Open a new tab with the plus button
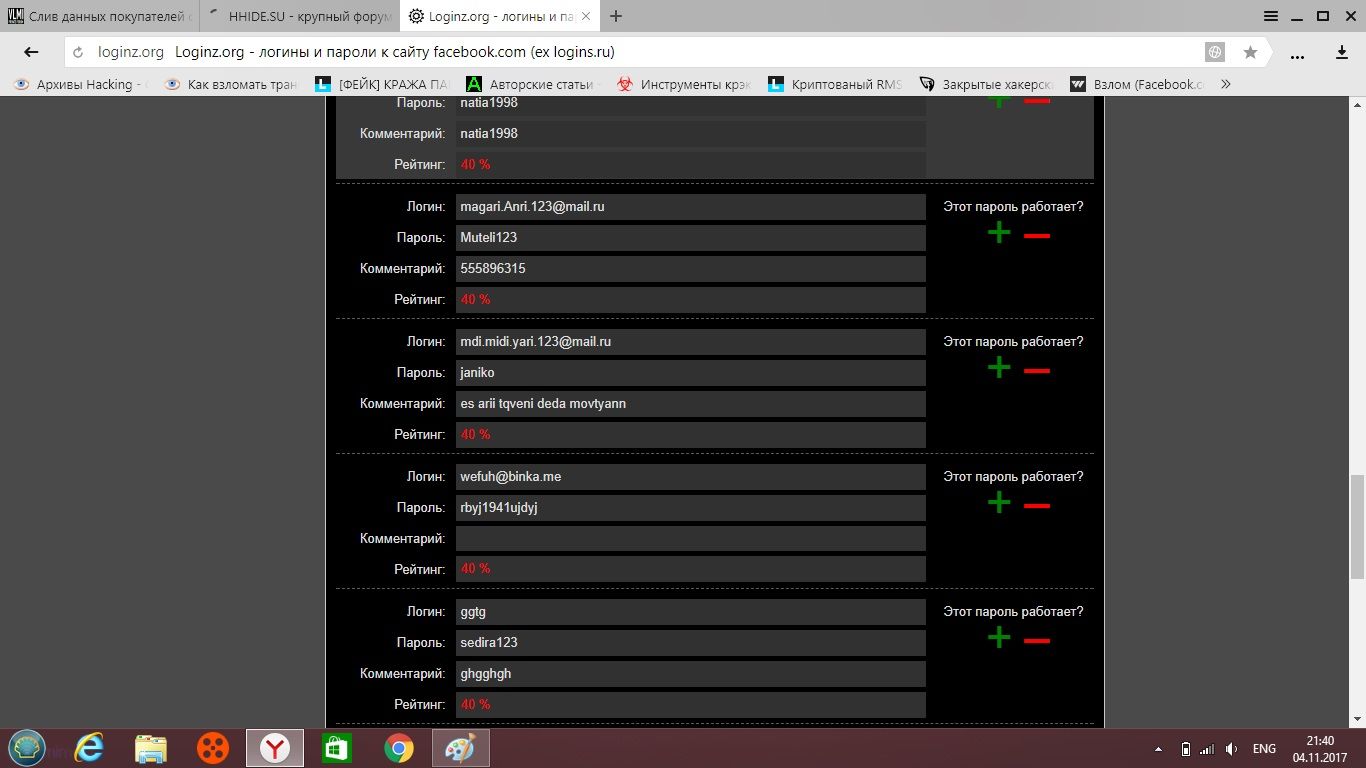This screenshot has width=1366, height=768. (x=616, y=16)
